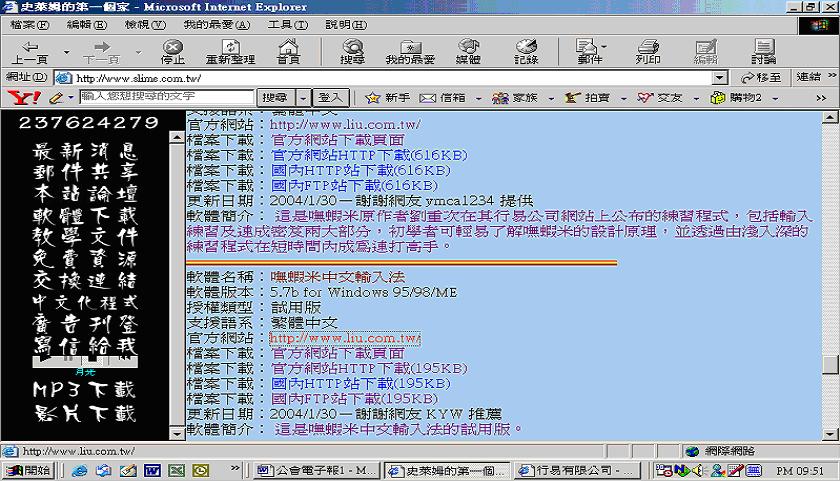The height and width of the screenshot is (481, 840).
Task: Switch to 公會電子報1 taskbar window
Action: (x=316, y=471)
